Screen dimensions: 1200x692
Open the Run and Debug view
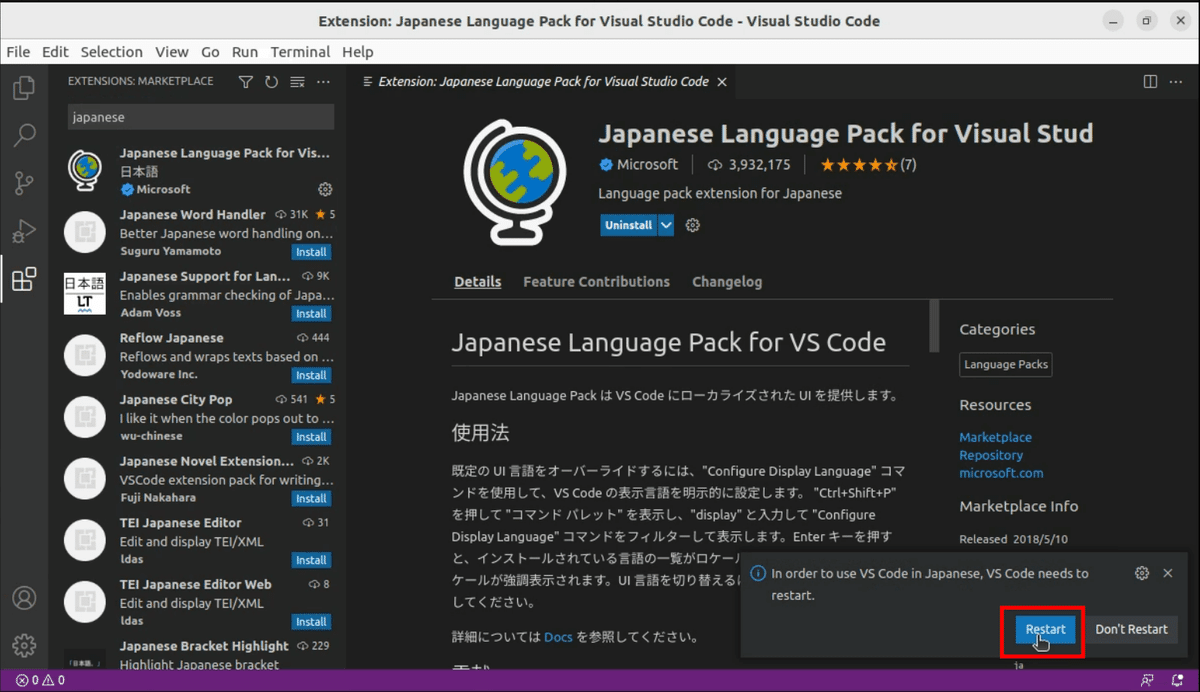[x=24, y=231]
